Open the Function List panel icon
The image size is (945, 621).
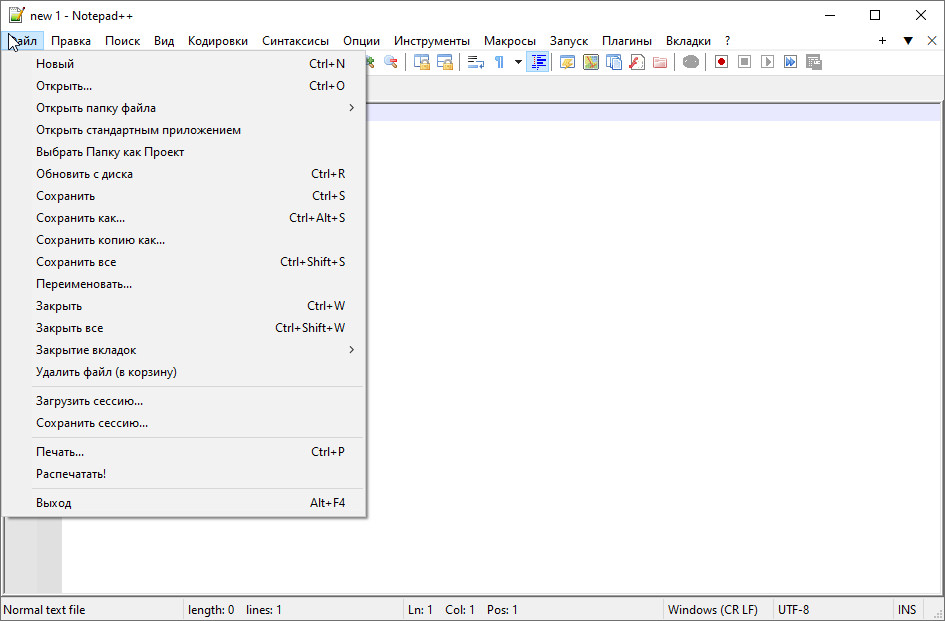(x=636, y=62)
